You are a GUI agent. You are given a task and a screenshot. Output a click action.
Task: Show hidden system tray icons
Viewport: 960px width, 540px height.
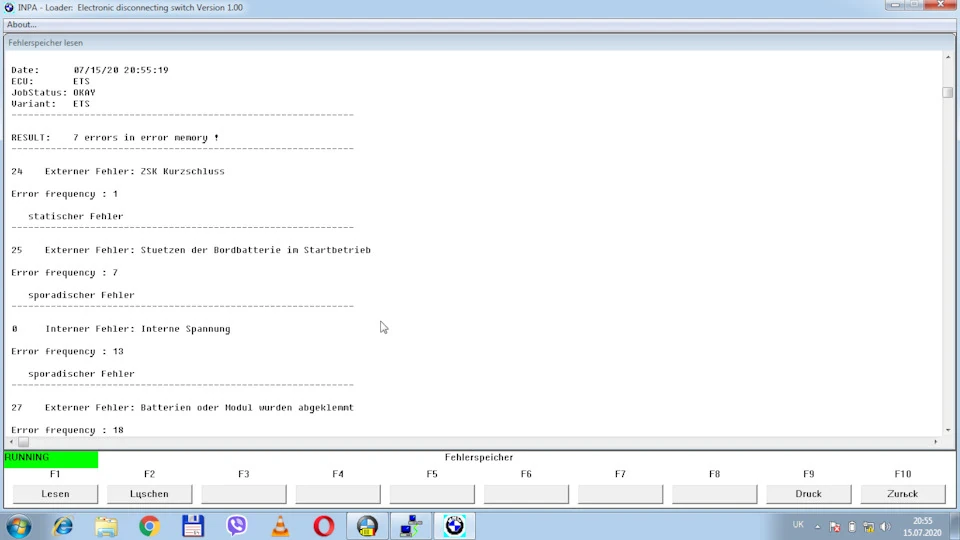click(x=817, y=527)
